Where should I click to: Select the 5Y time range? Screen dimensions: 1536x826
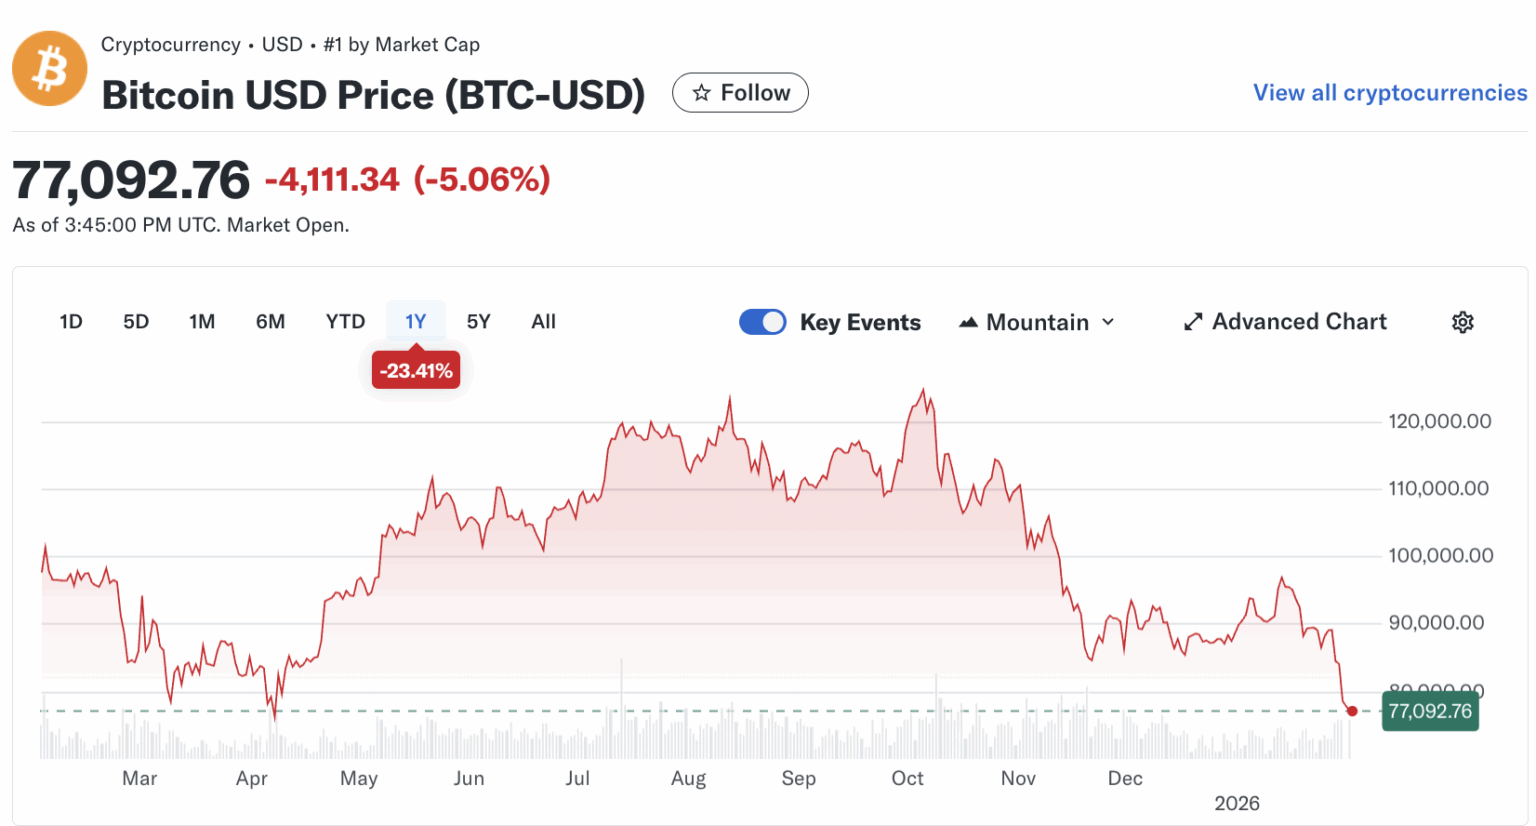[x=478, y=322]
